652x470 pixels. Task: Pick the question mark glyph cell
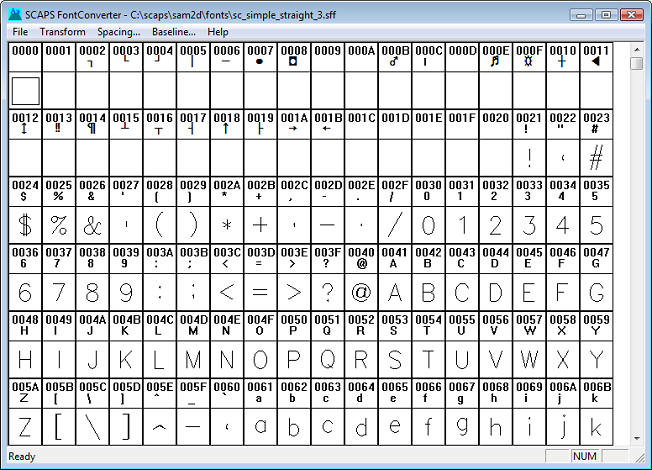327,292
